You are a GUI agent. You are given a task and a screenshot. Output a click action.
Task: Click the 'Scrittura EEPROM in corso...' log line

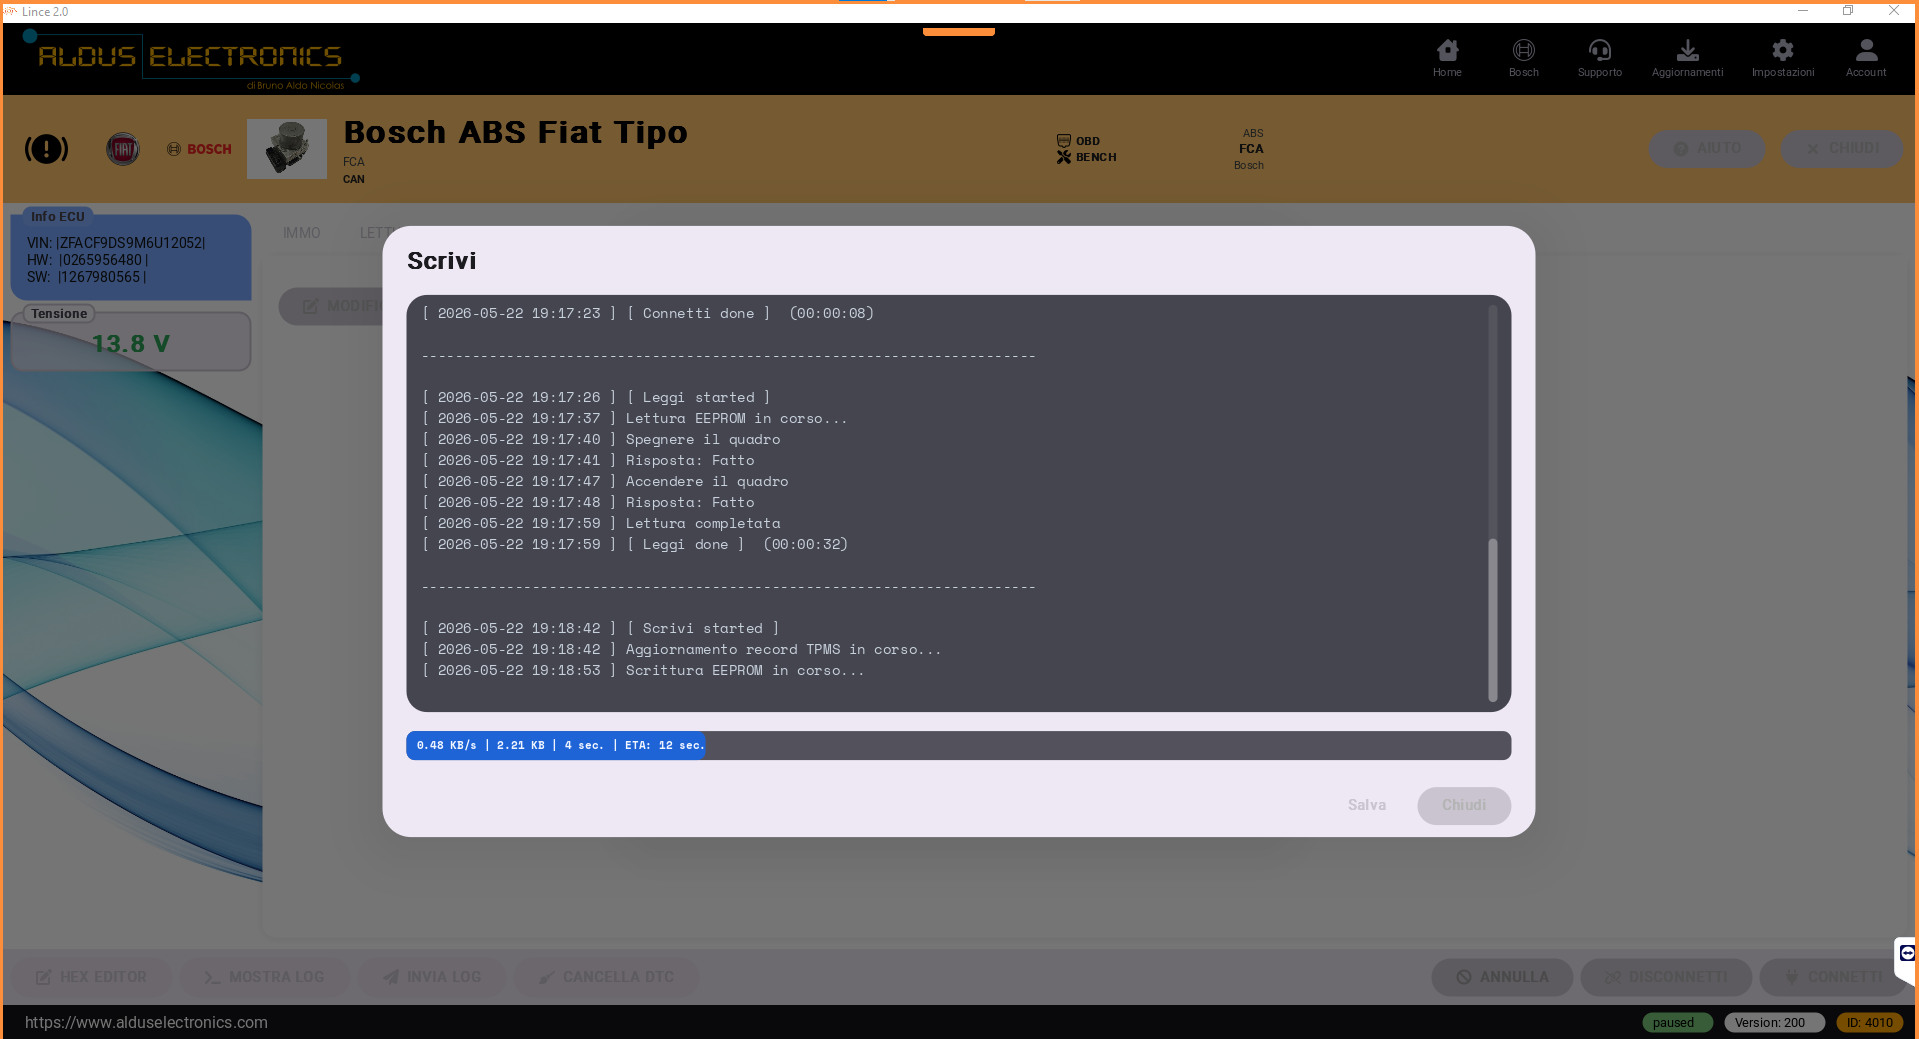(x=642, y=670)
